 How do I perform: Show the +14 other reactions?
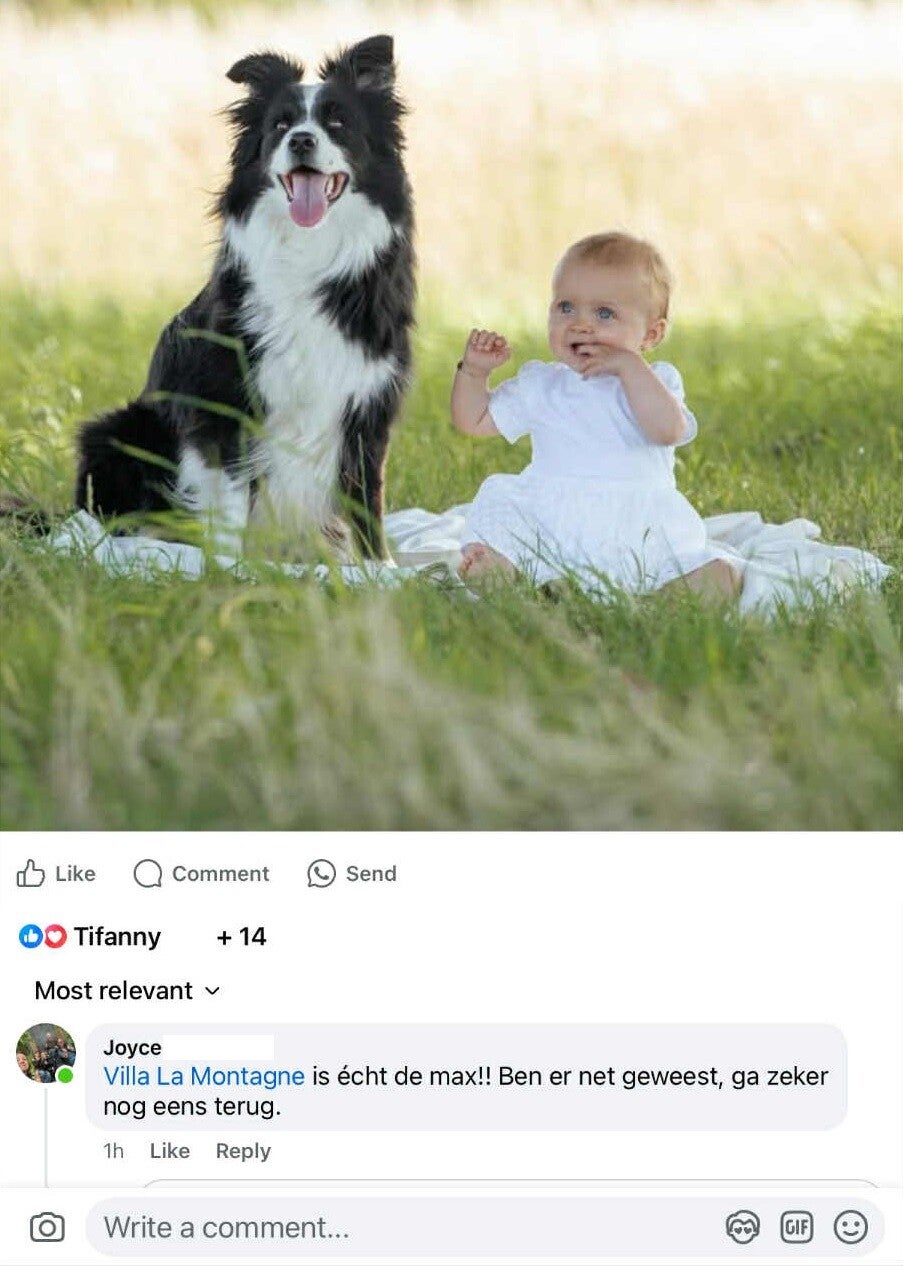(x=241, y=937)
